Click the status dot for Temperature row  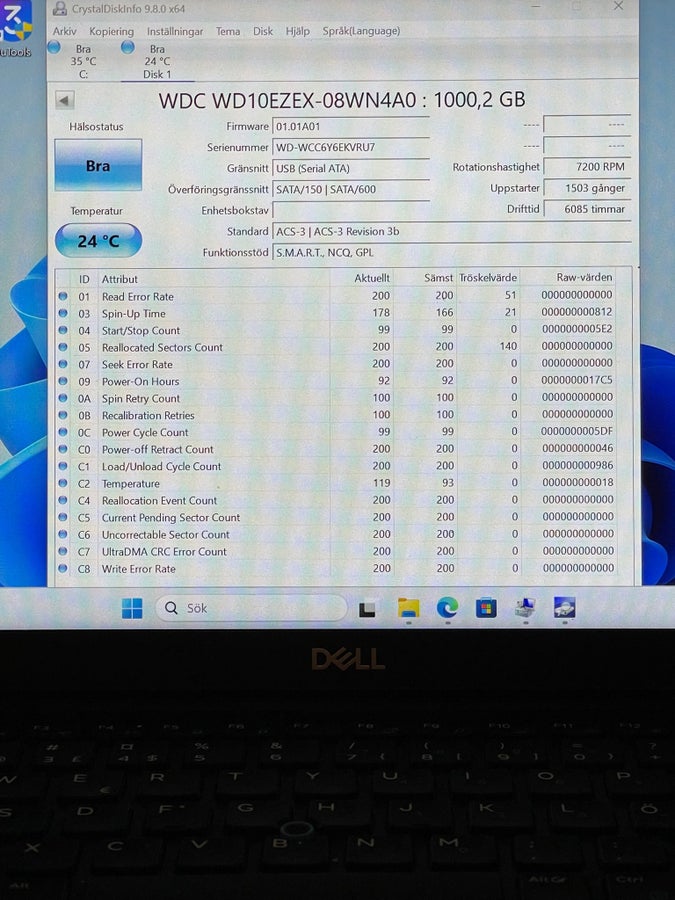coord(63,483)
